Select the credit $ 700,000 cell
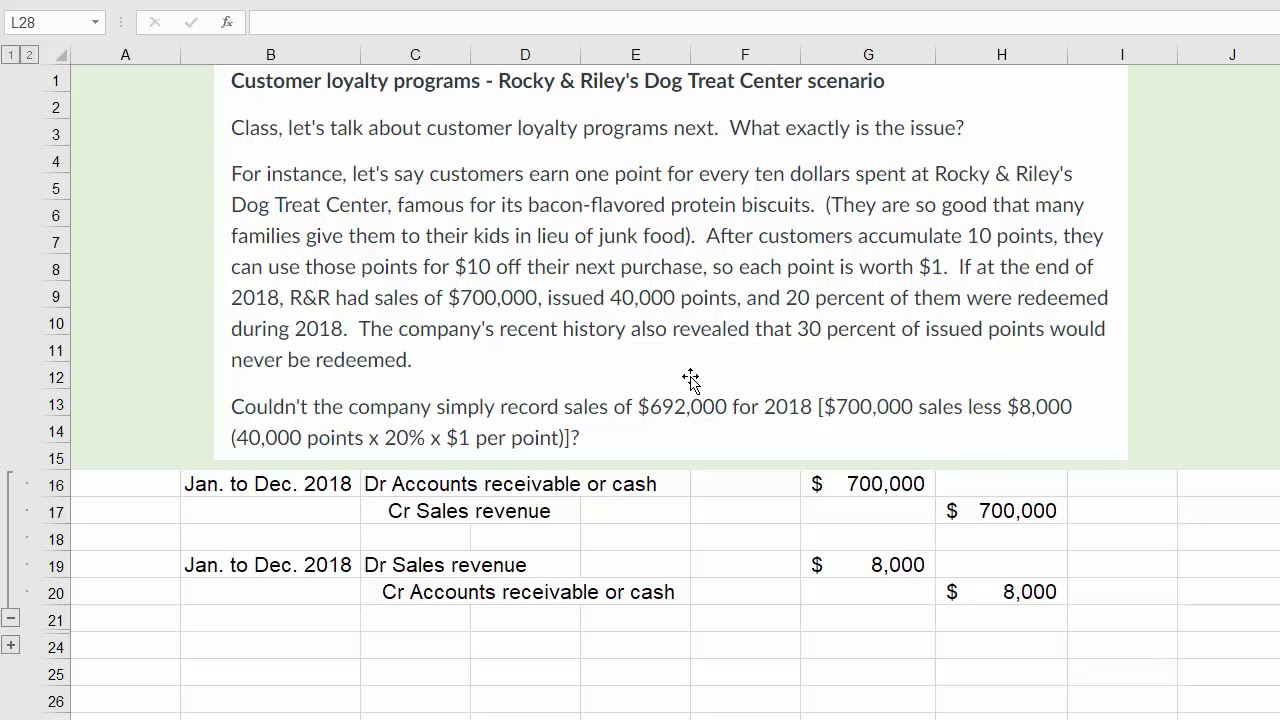Image resolution: width=1280 pixels, height=720 pixels. [x=1001, y=511]
